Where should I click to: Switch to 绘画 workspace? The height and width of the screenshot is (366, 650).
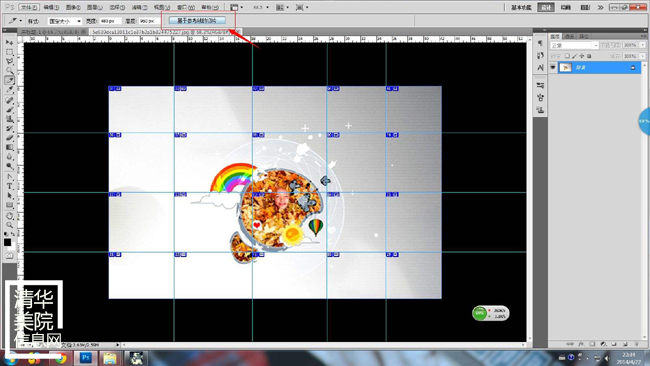point(565,7)
